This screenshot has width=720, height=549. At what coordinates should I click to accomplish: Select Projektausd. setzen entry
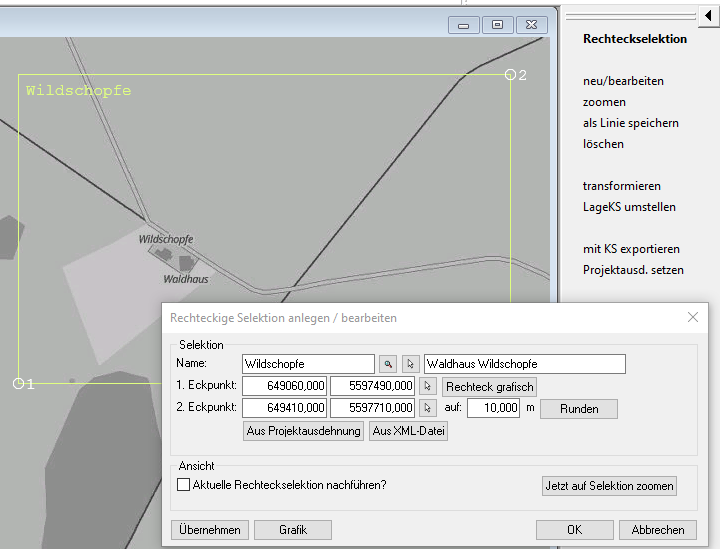click(x=633, y=270)
